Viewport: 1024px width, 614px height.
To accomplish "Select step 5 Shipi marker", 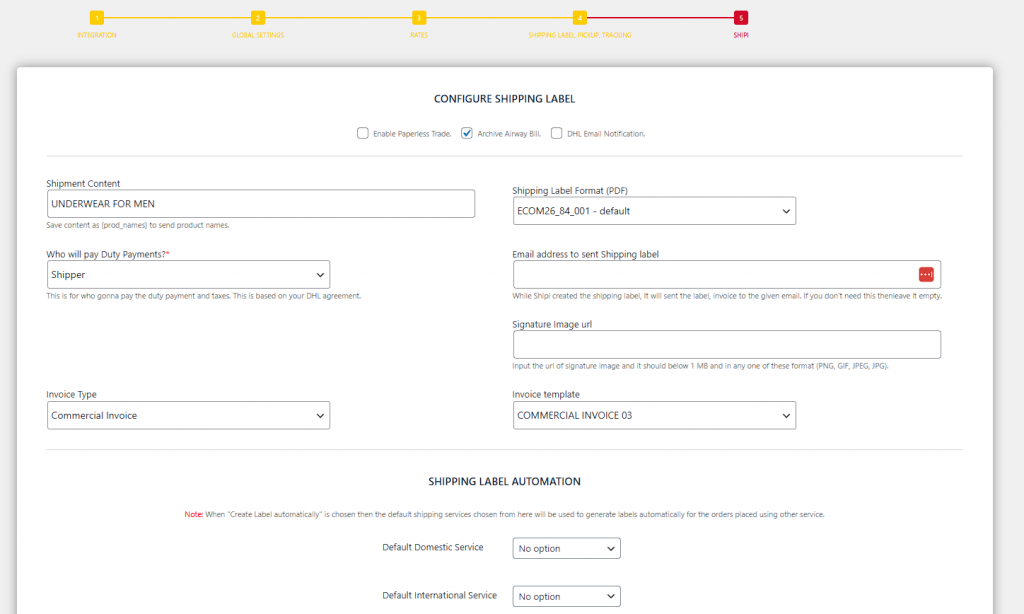I will coord(740,18).
